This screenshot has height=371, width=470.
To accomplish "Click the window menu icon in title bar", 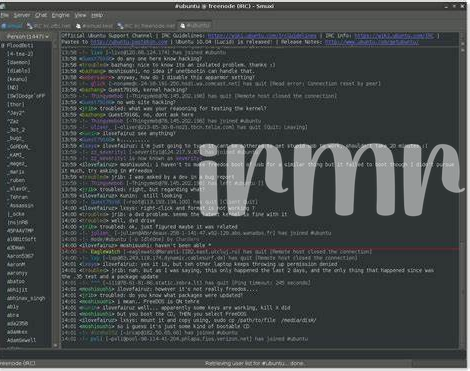I will (x=3, y=6).
